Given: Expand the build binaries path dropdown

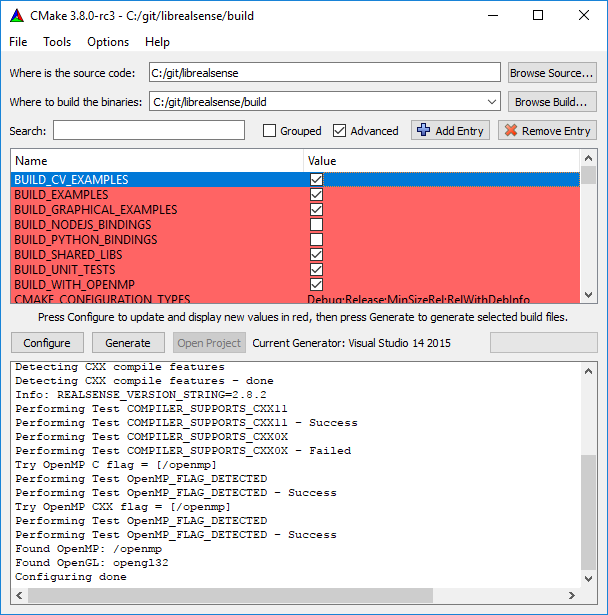Looking at the screenshot, I should [490, 102].
